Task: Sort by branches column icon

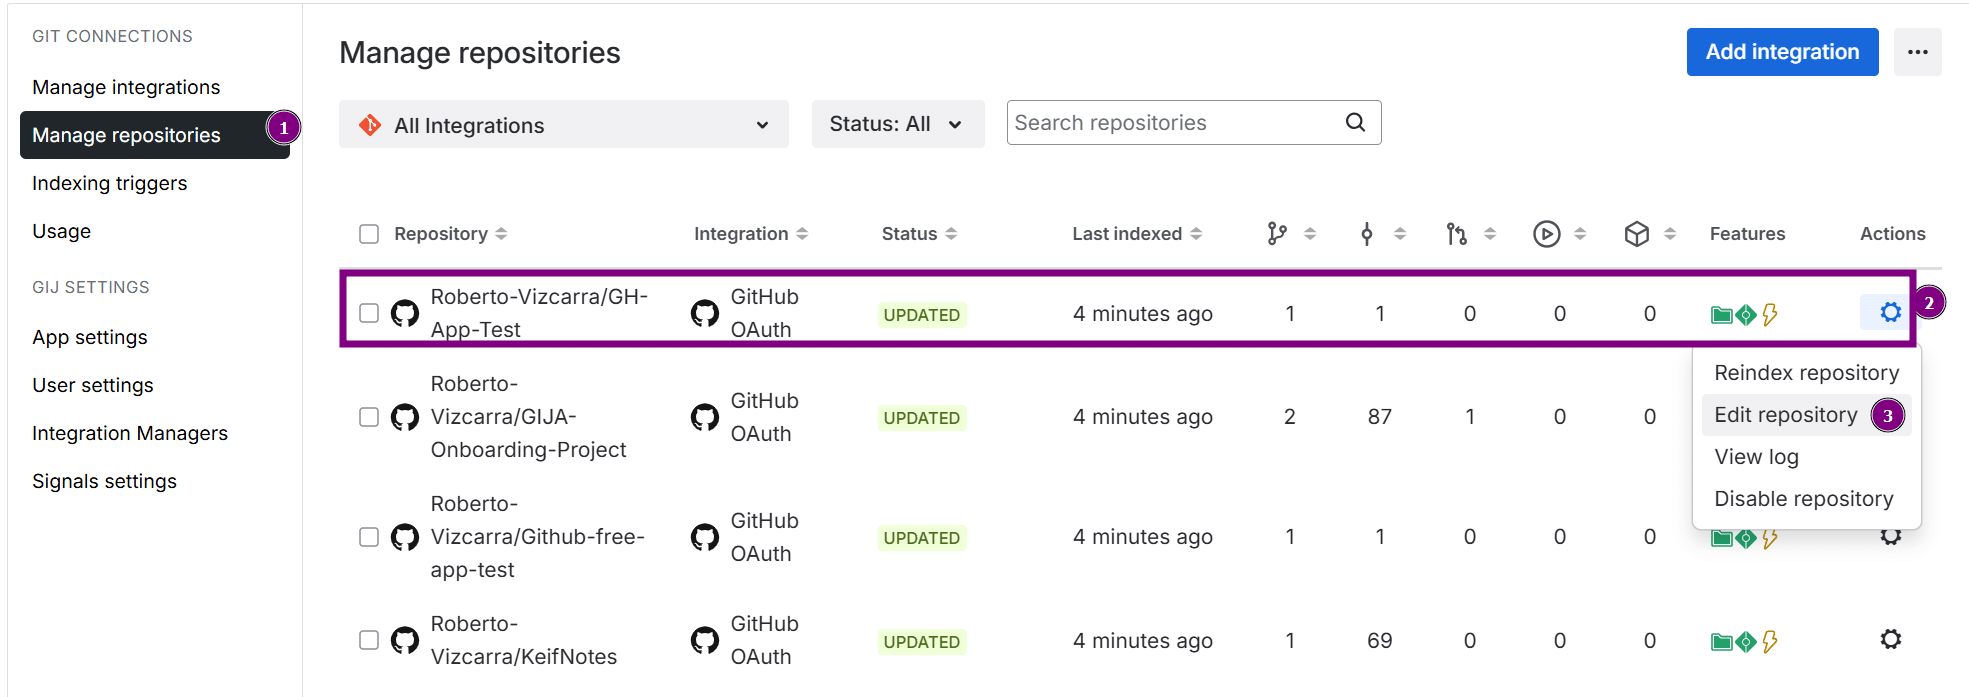Action: [1277, 234]
